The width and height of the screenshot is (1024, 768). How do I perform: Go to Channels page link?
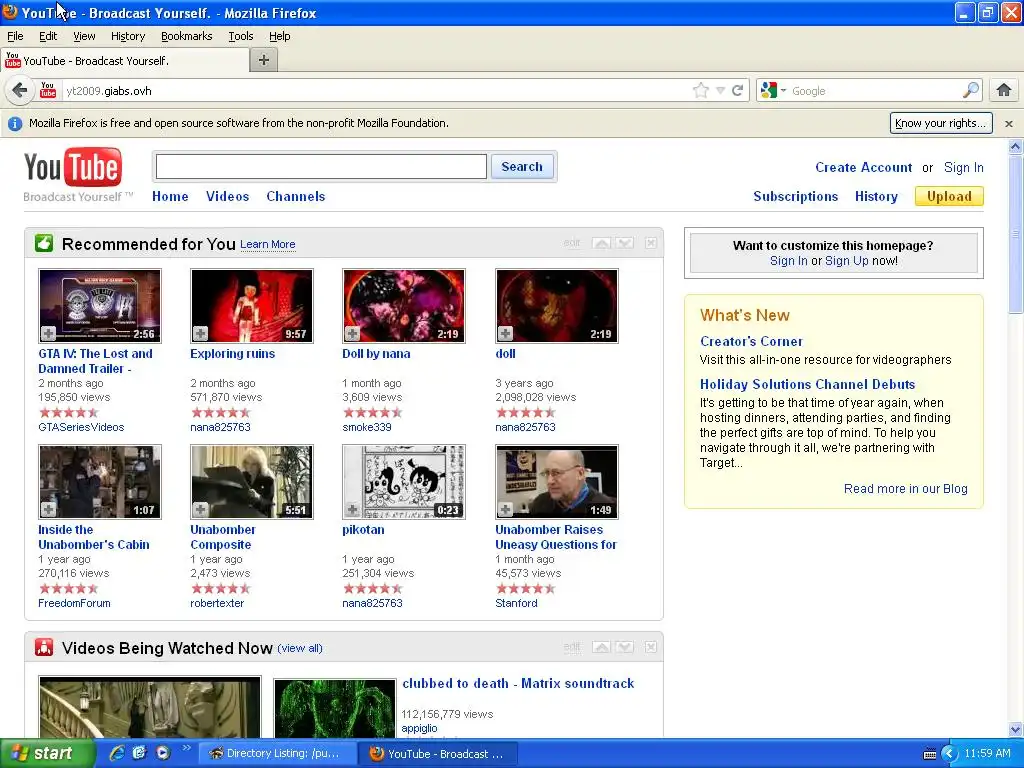[296, 196]
